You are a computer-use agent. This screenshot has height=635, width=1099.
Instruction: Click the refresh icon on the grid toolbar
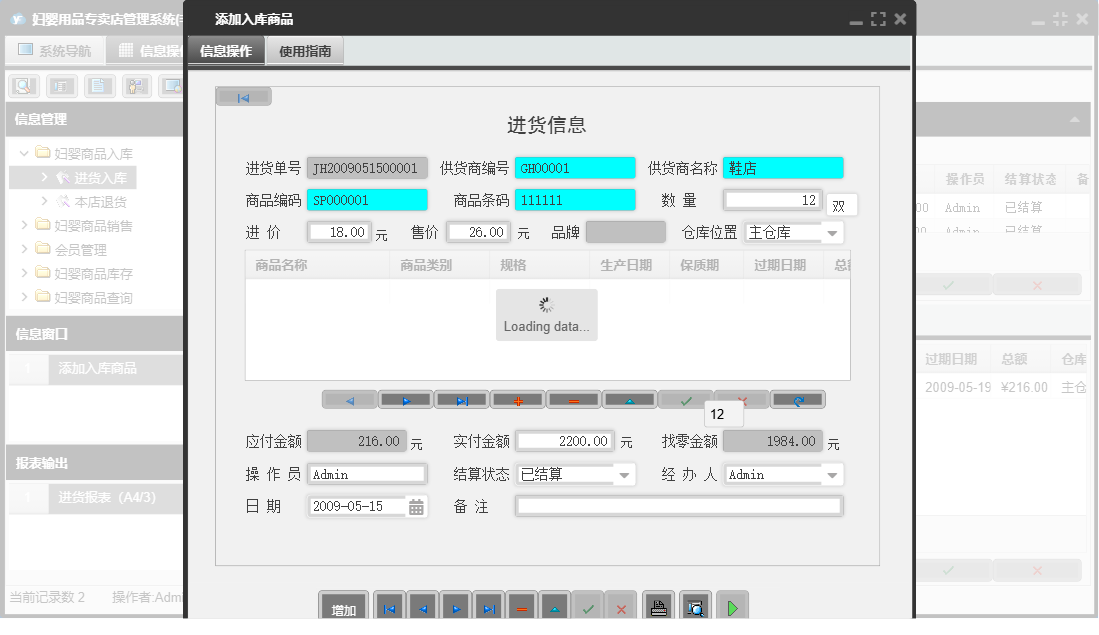(x=798, y=399)
